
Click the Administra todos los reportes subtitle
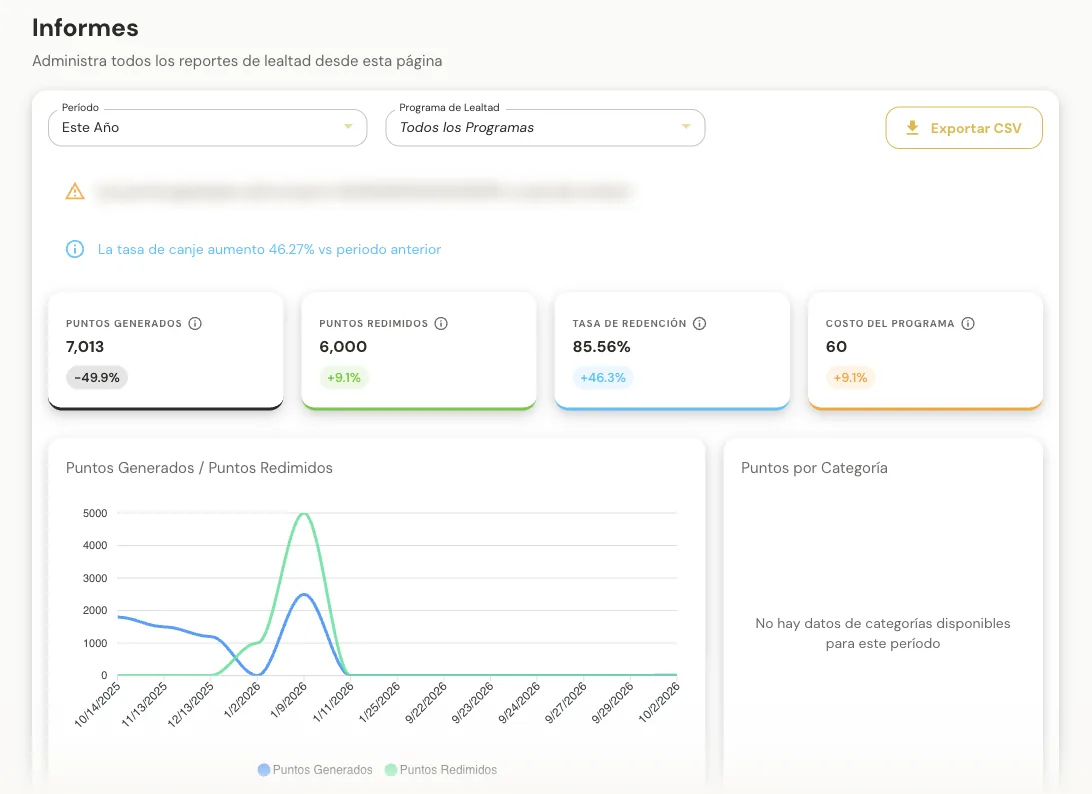pyautogui.click(x=237, y=61)
